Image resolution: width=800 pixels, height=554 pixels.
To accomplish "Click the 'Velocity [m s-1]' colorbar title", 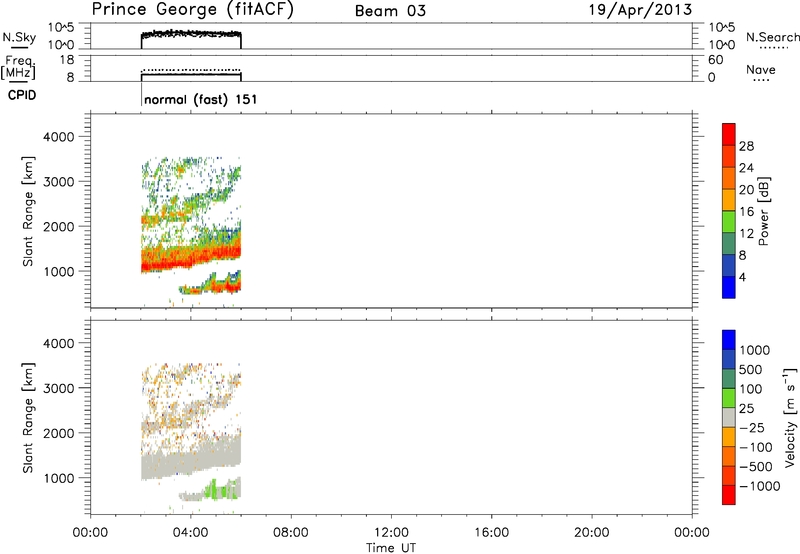I will pos(790,418).
